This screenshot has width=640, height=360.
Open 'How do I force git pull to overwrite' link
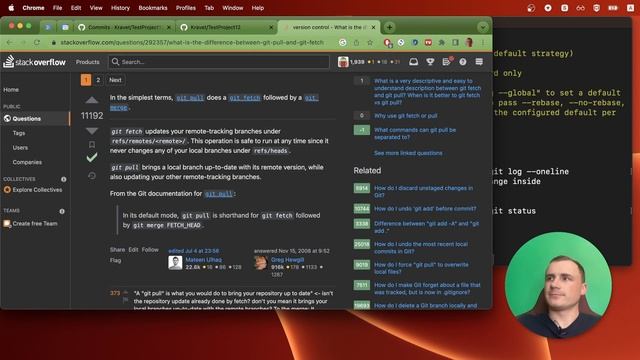tap(421, 268)
